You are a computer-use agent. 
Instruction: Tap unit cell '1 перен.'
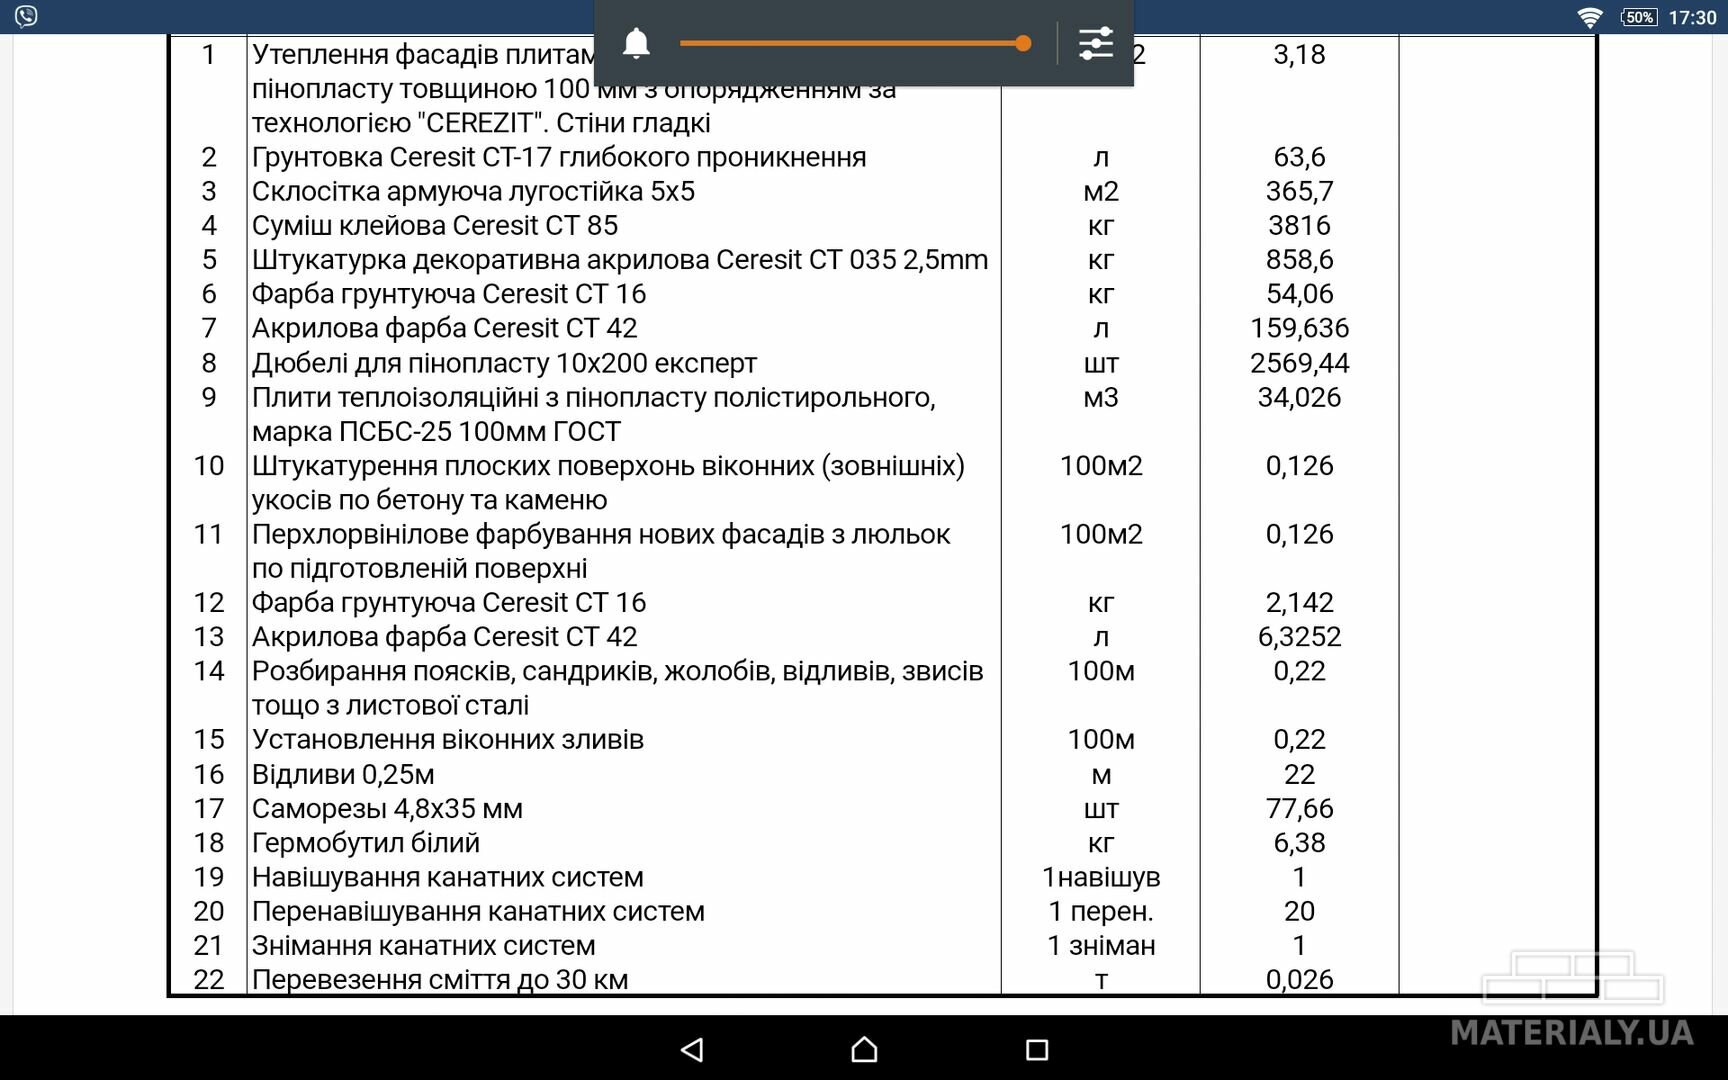point(1101,911)
